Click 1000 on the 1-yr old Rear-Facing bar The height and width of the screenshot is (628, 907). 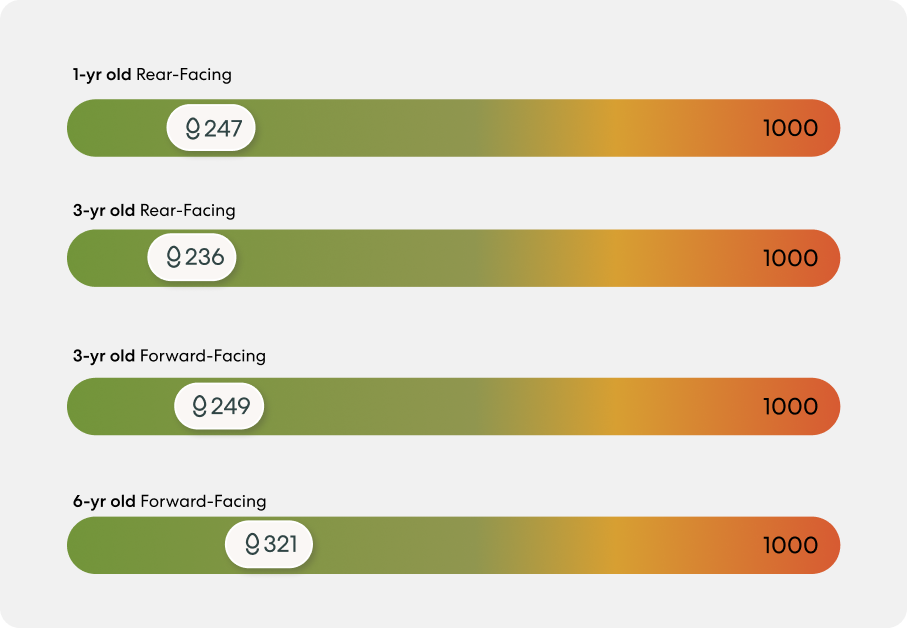pos(790,128)
